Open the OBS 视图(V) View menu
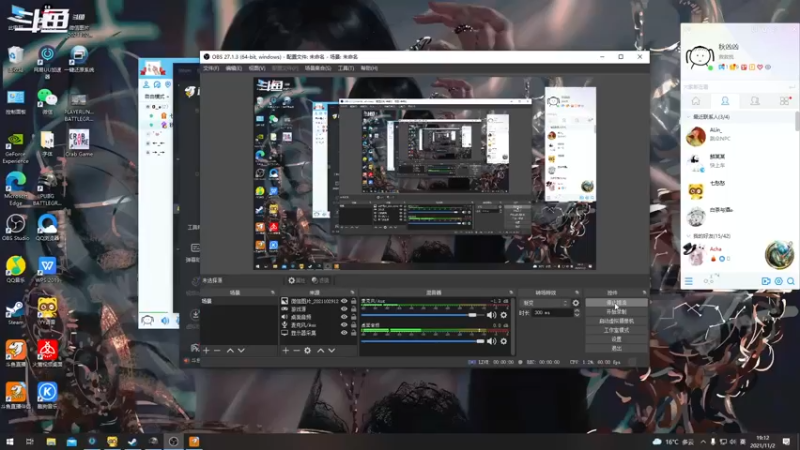Screen dimensions: 800x450 257,68
